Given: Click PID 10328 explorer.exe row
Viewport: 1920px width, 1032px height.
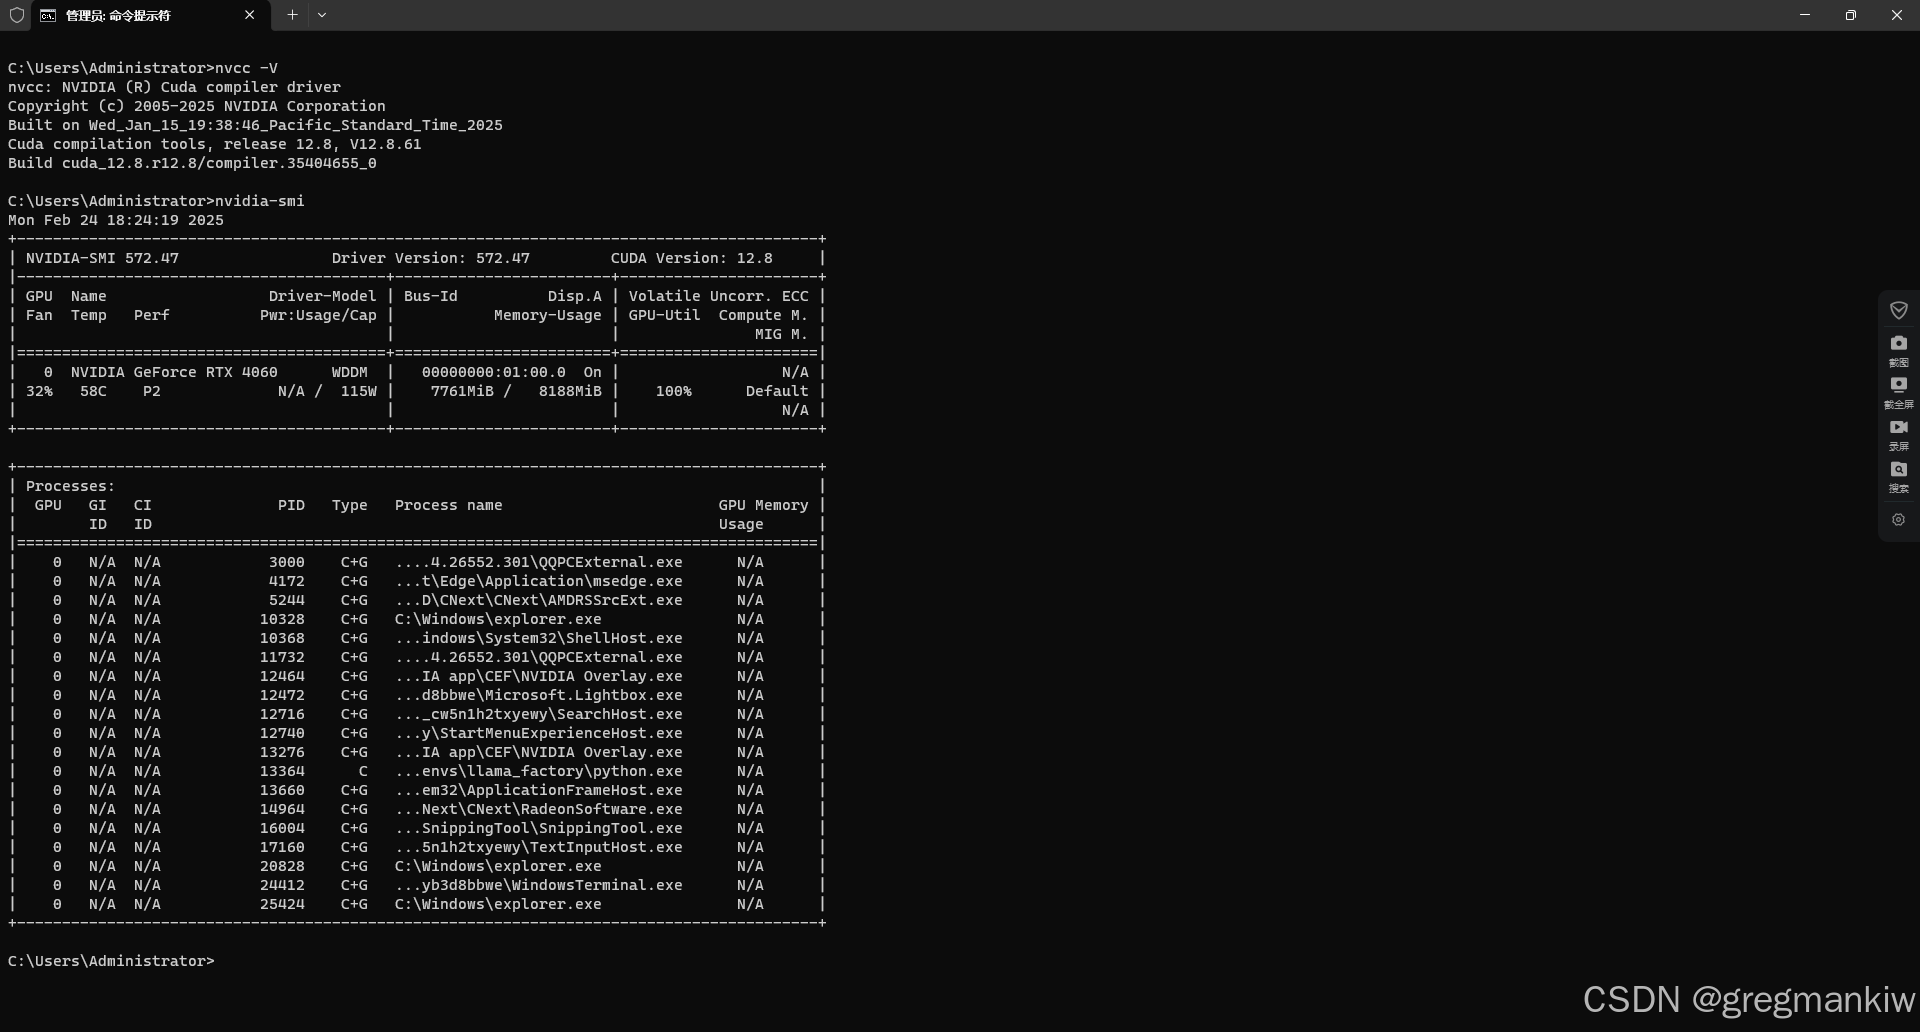Looking at the screenshot, I should [x=417, y=619].
